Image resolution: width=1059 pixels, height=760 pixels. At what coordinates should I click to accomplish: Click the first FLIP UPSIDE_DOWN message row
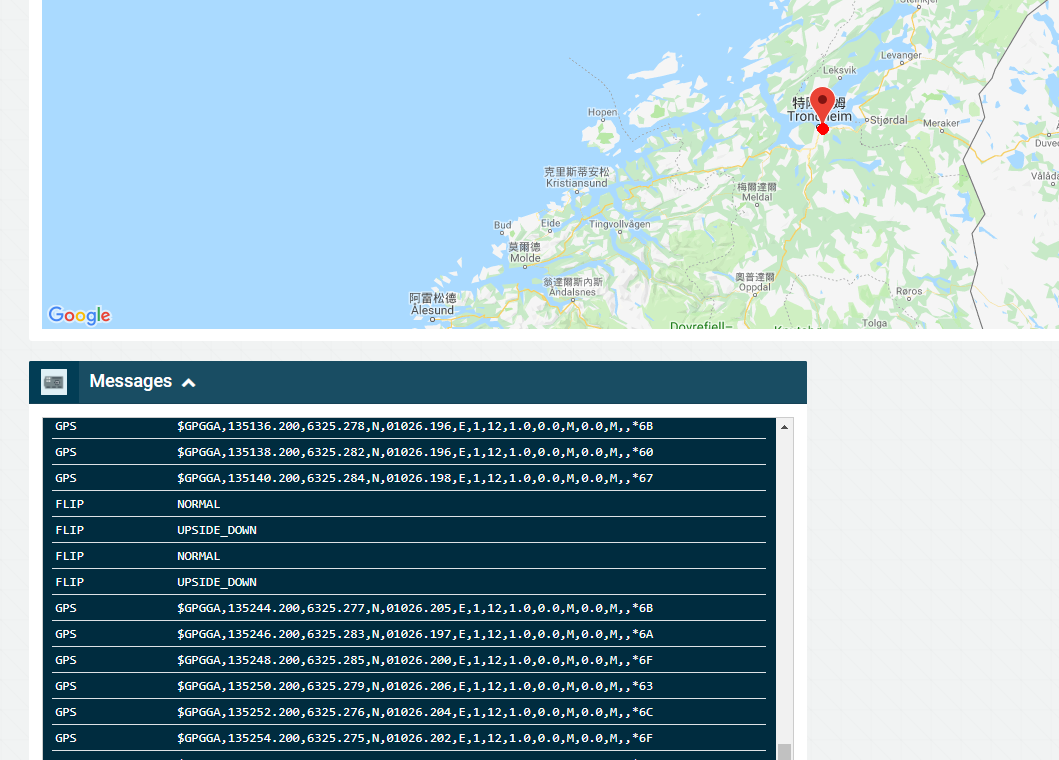(410, 530)
